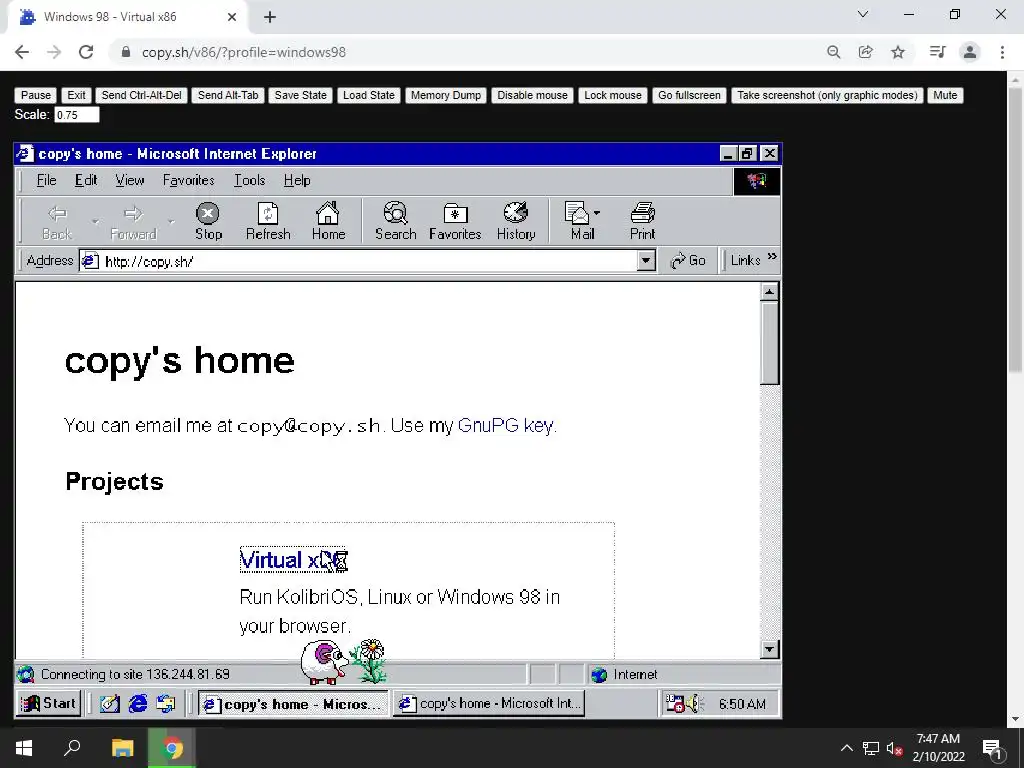Click the Task Scheduler tray icon
Image resolution: width=1024 pixels, height=768 pixels.
tap(675, 703)
